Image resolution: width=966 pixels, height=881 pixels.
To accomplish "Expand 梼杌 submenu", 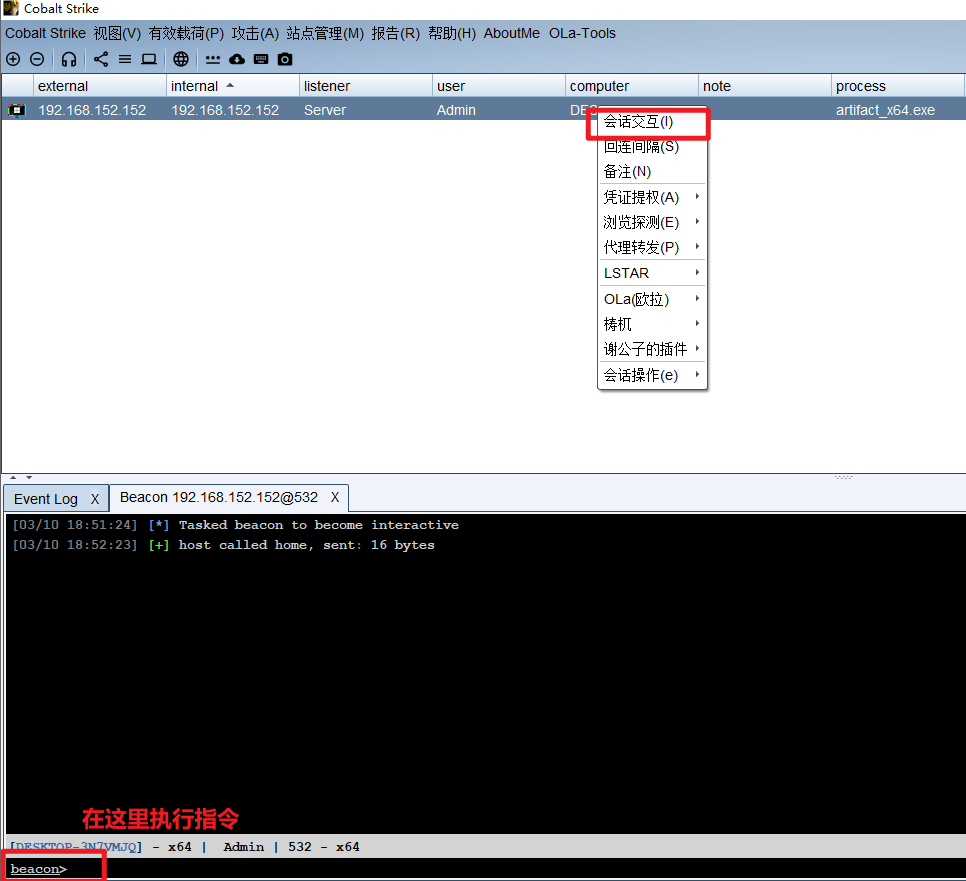I will pos(652,324).
